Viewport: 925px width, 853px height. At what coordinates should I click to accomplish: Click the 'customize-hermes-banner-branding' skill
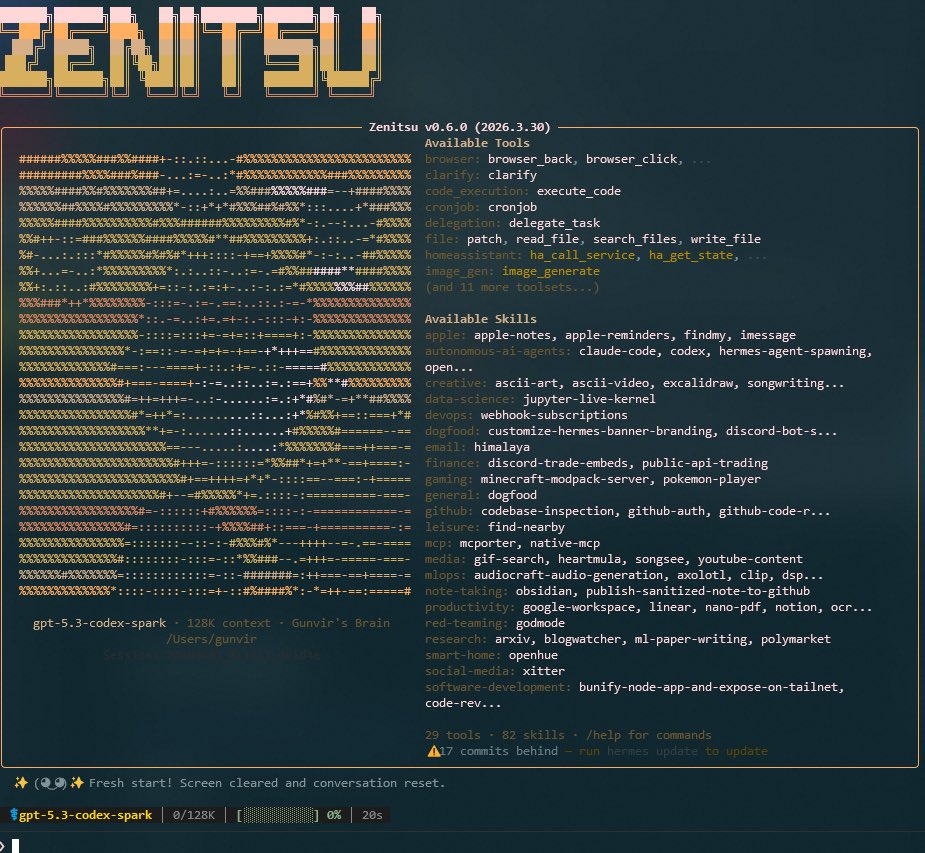coord(599,431)
